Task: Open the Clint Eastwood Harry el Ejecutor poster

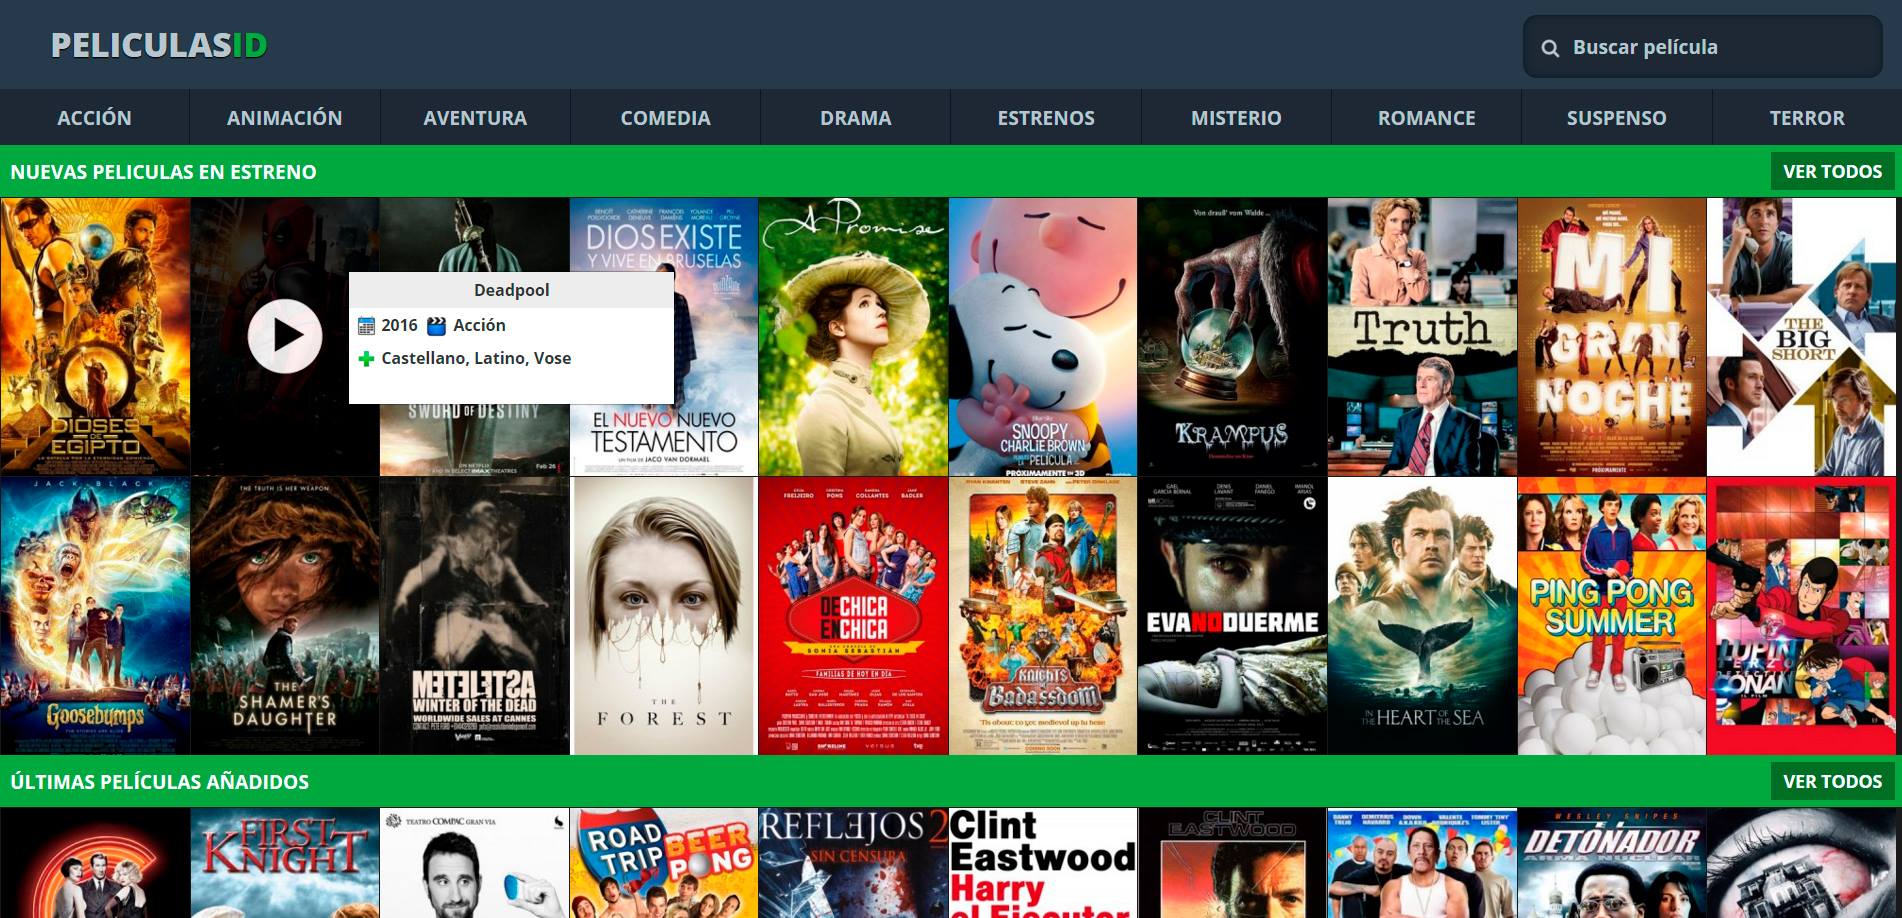Action: coord(1043,863)
